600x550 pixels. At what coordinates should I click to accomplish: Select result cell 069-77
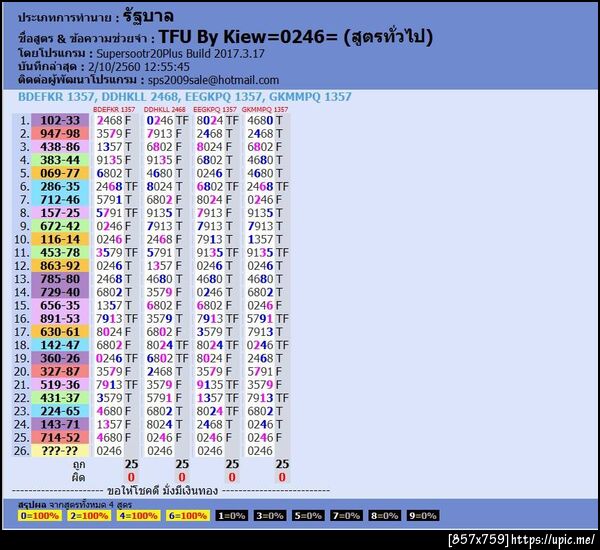pyautogui.click(x=60, y=173)
